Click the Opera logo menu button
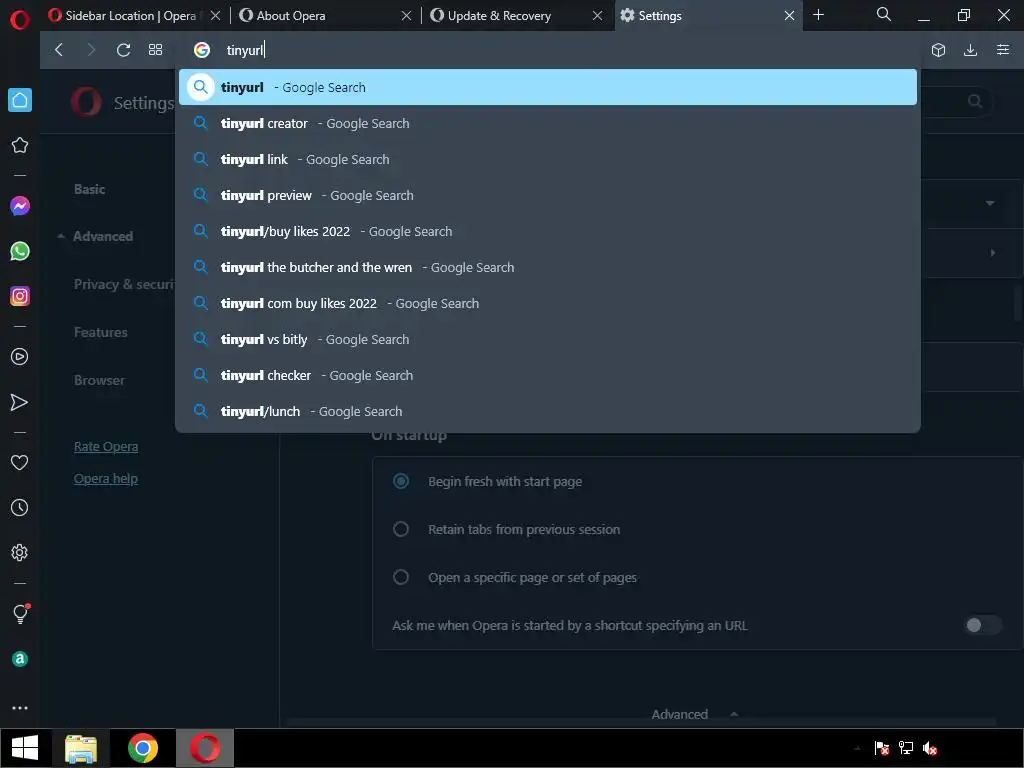This screenshot has width=1024, height=768. click(20, 20)
